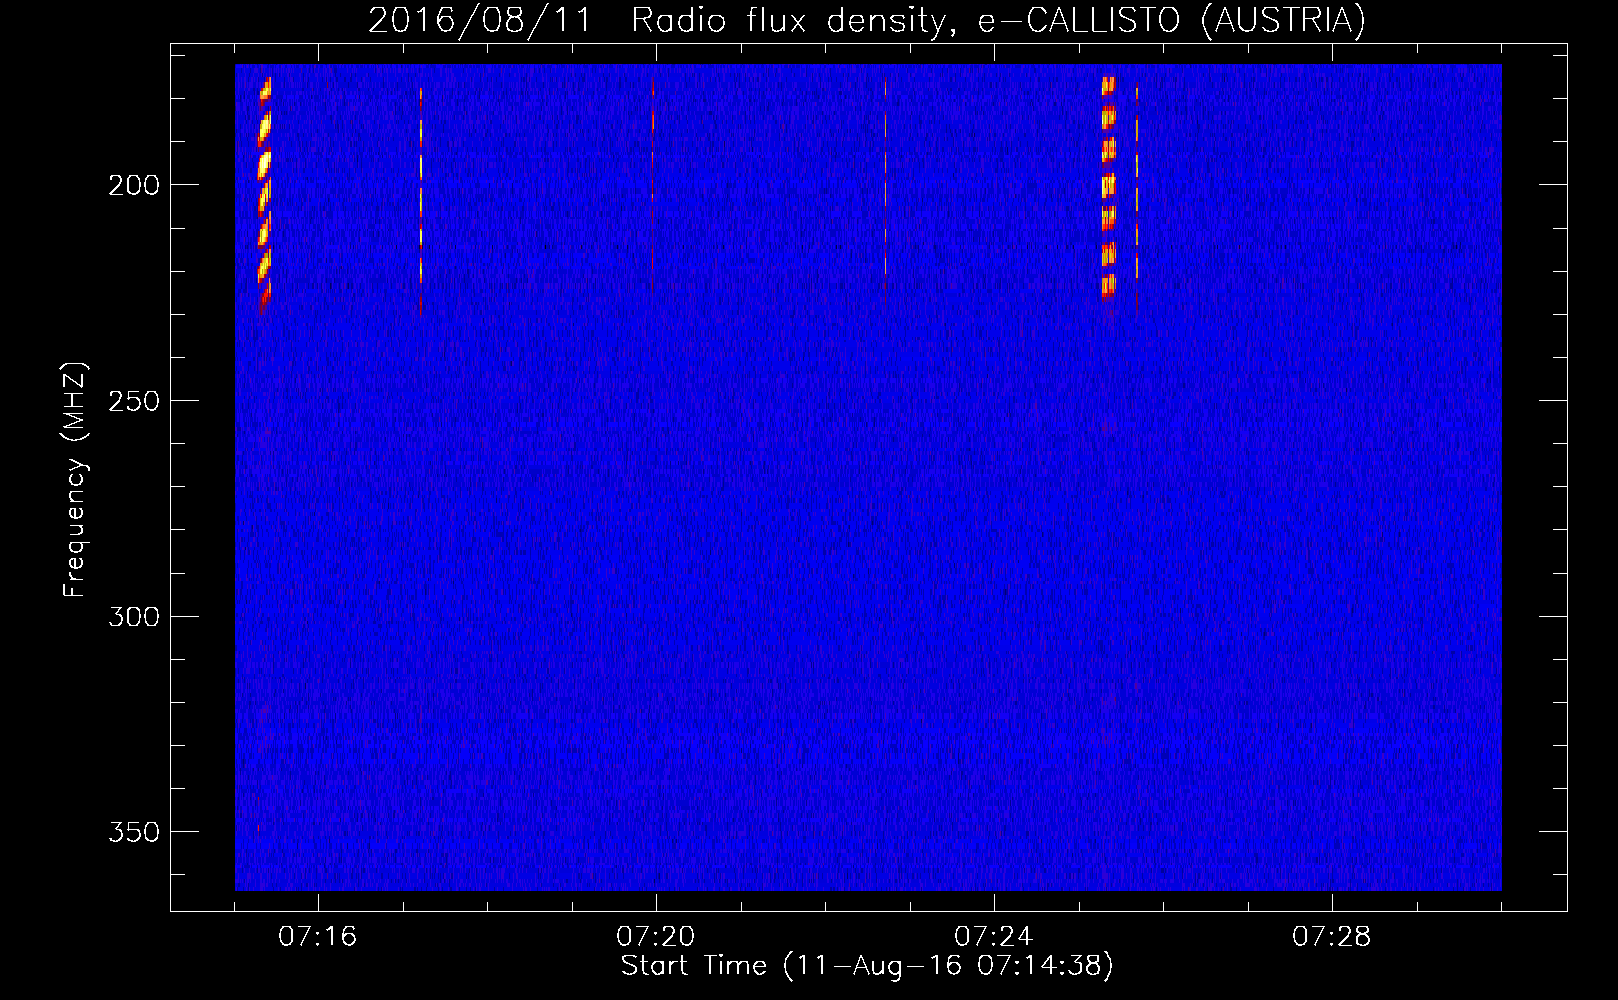Click the faint white line near 07:22:40
The width and height of the screenshot is (1618, 1000).
pyautogui.click(x=885, y=178)
